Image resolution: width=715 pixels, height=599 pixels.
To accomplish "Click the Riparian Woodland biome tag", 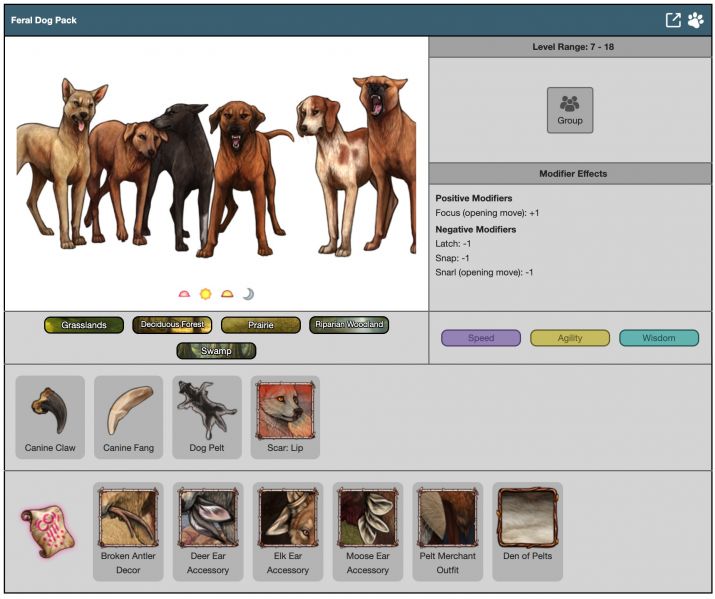I will [349, 325].
